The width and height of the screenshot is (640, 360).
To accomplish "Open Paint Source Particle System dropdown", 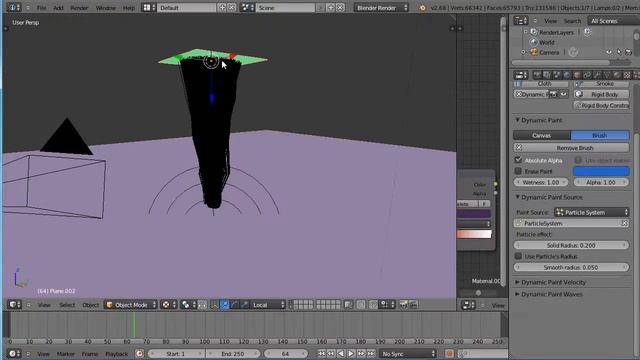I will click(591, 212).
